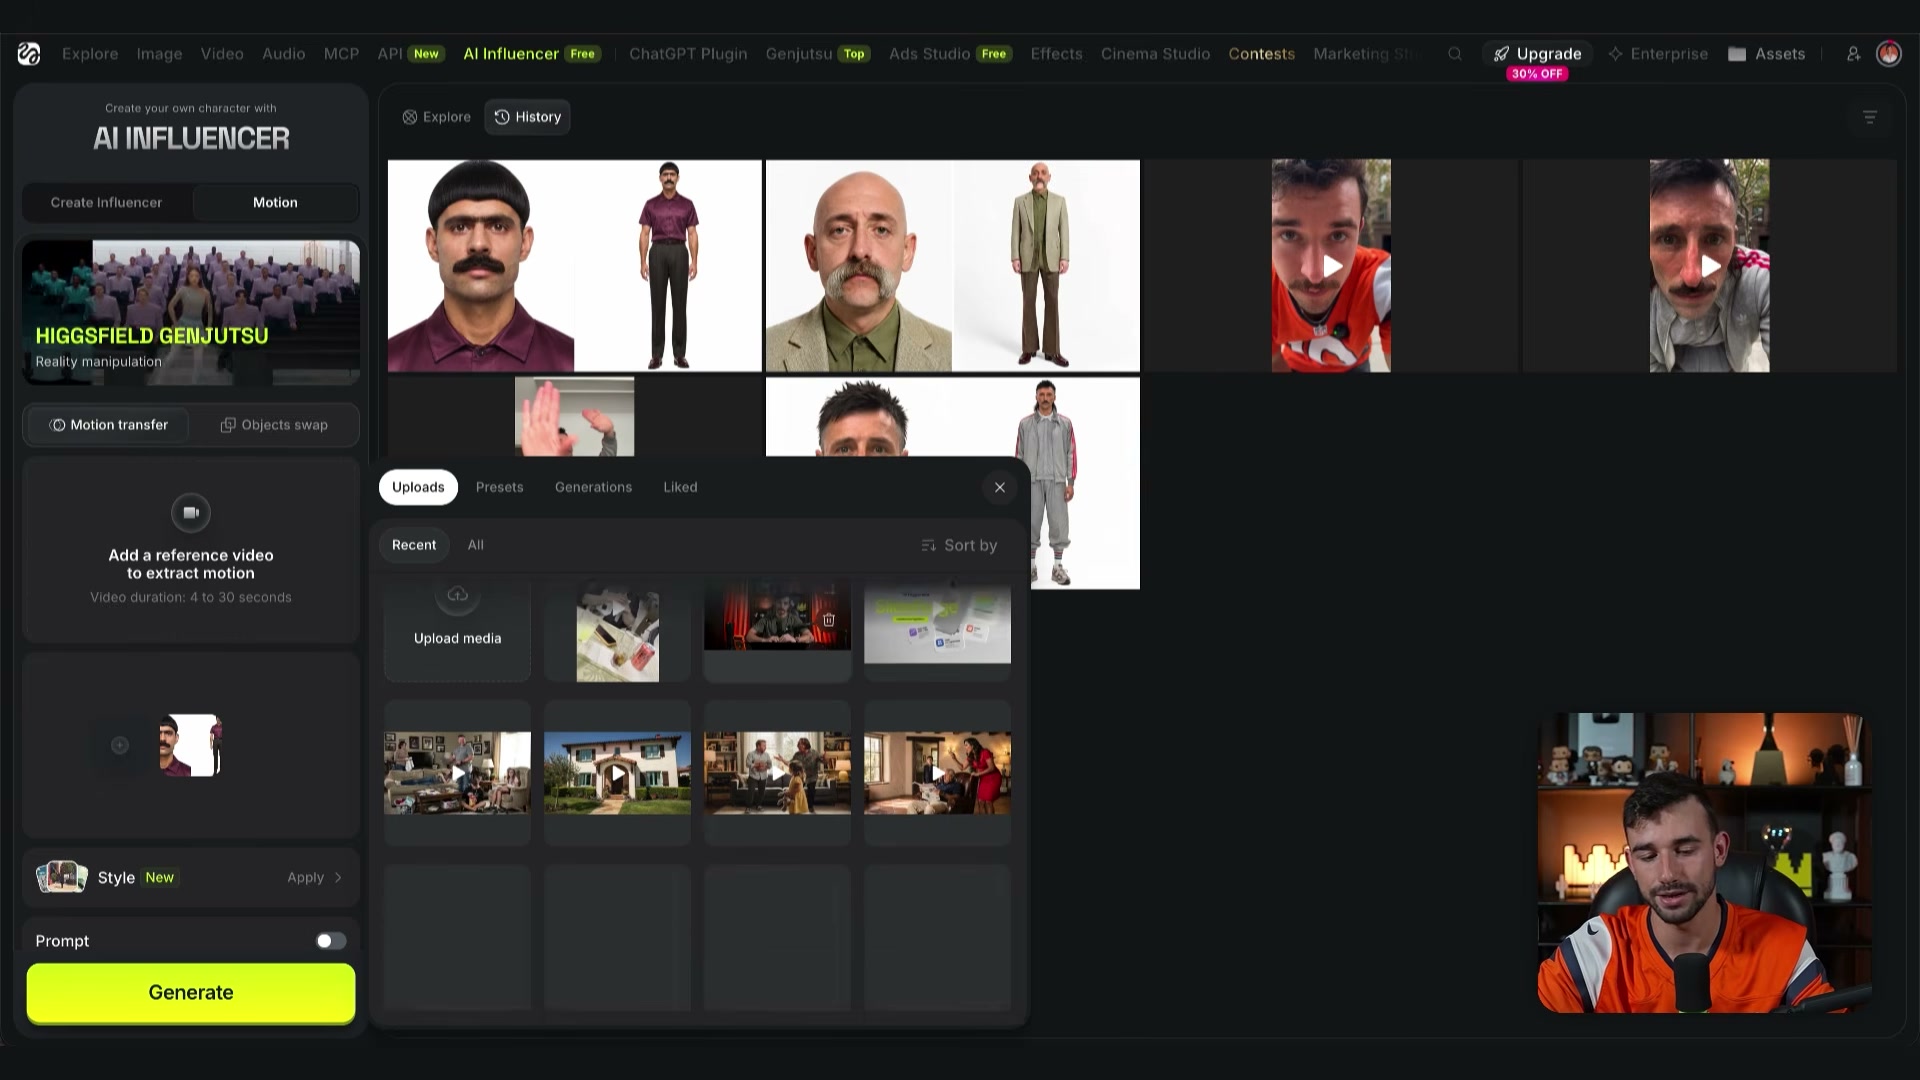Screen dimensions: 1920x1080
Task: Open the Sort by dropdown
Action: 959,545
